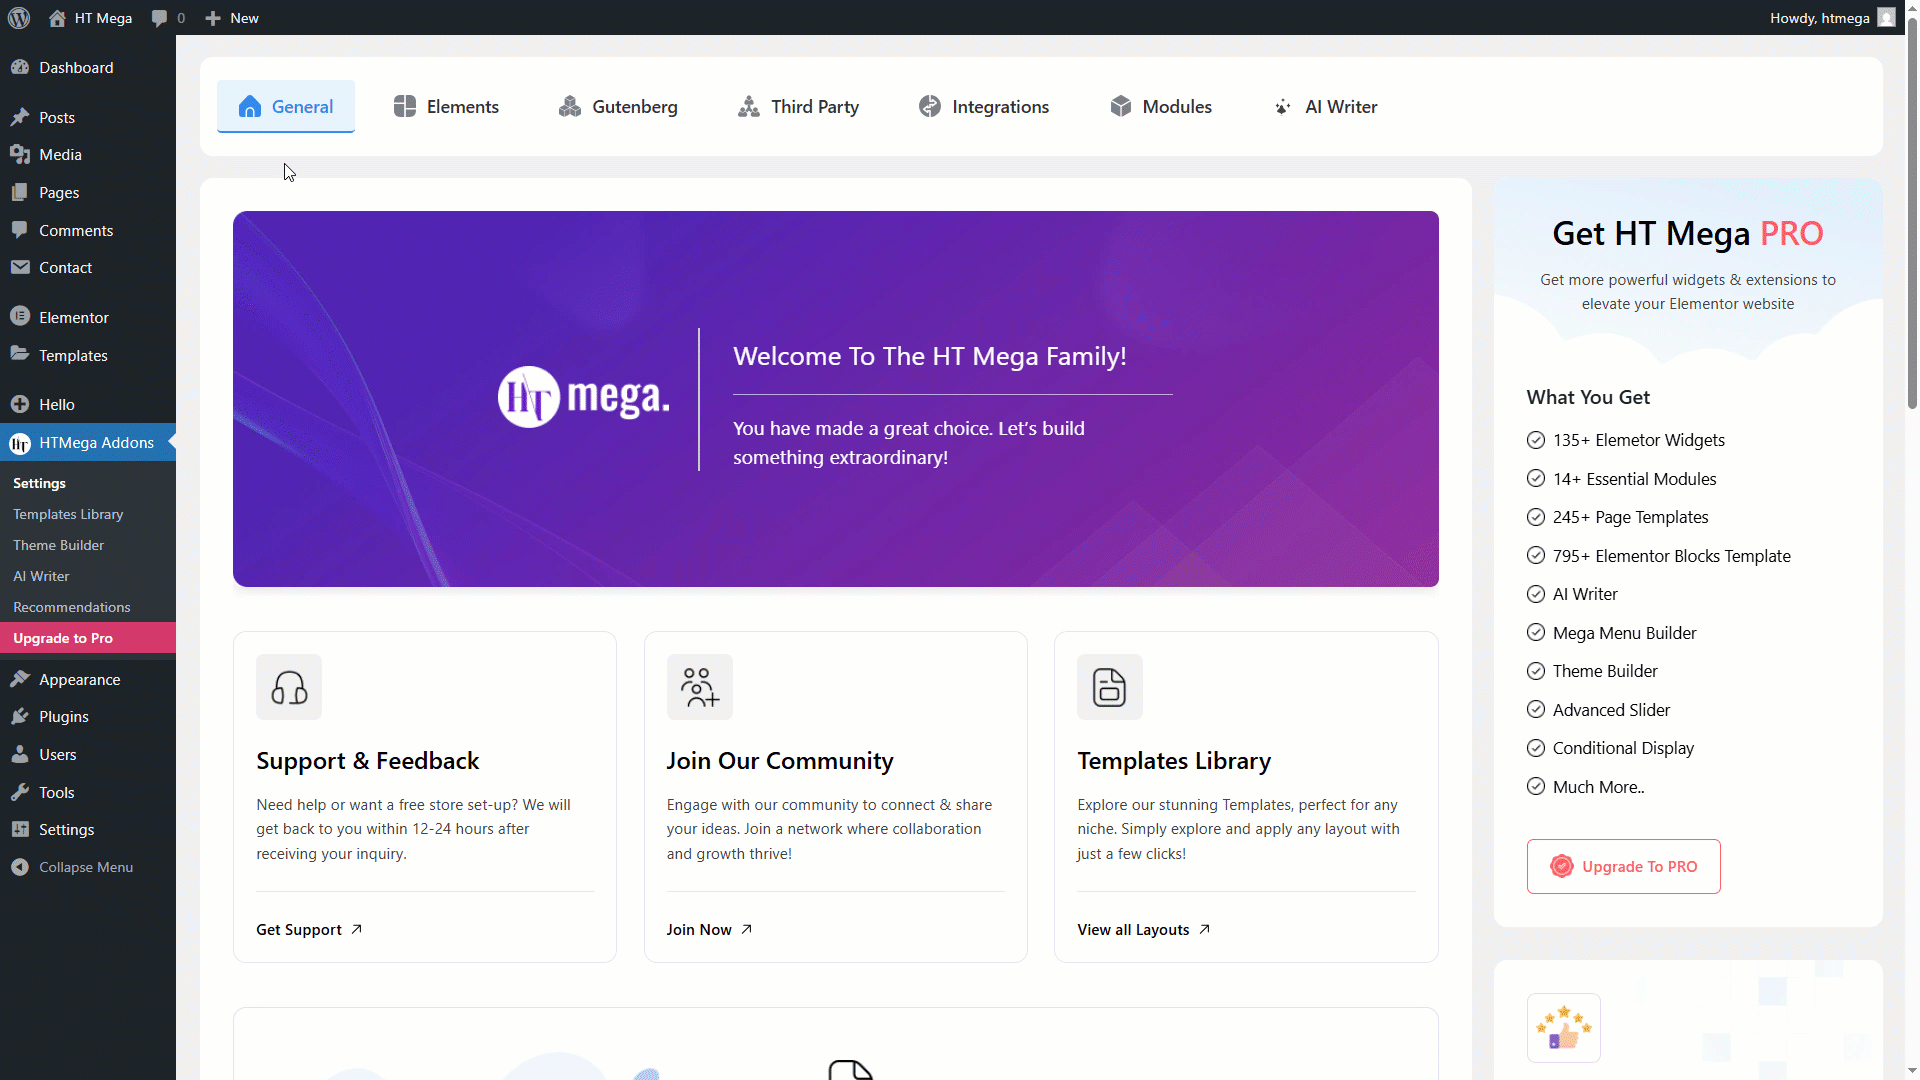Click the Settings sliders icon in sidebar

(x=20, y=829)
